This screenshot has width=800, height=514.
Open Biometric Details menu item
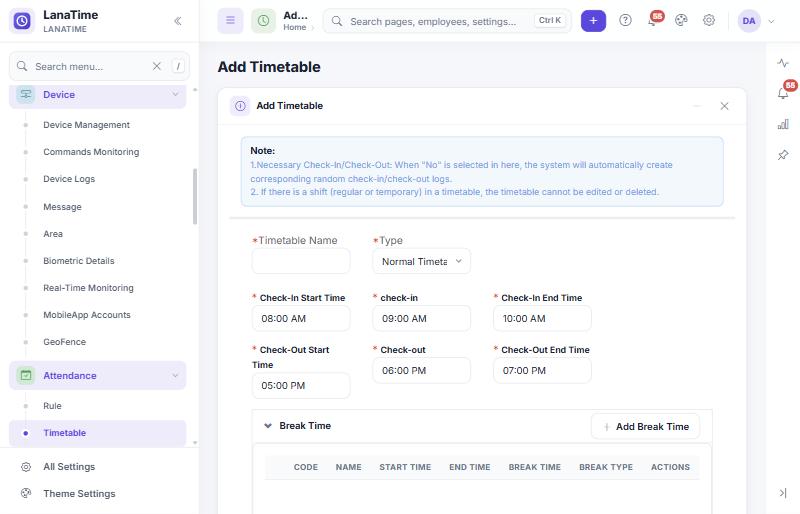click(79, 261)
